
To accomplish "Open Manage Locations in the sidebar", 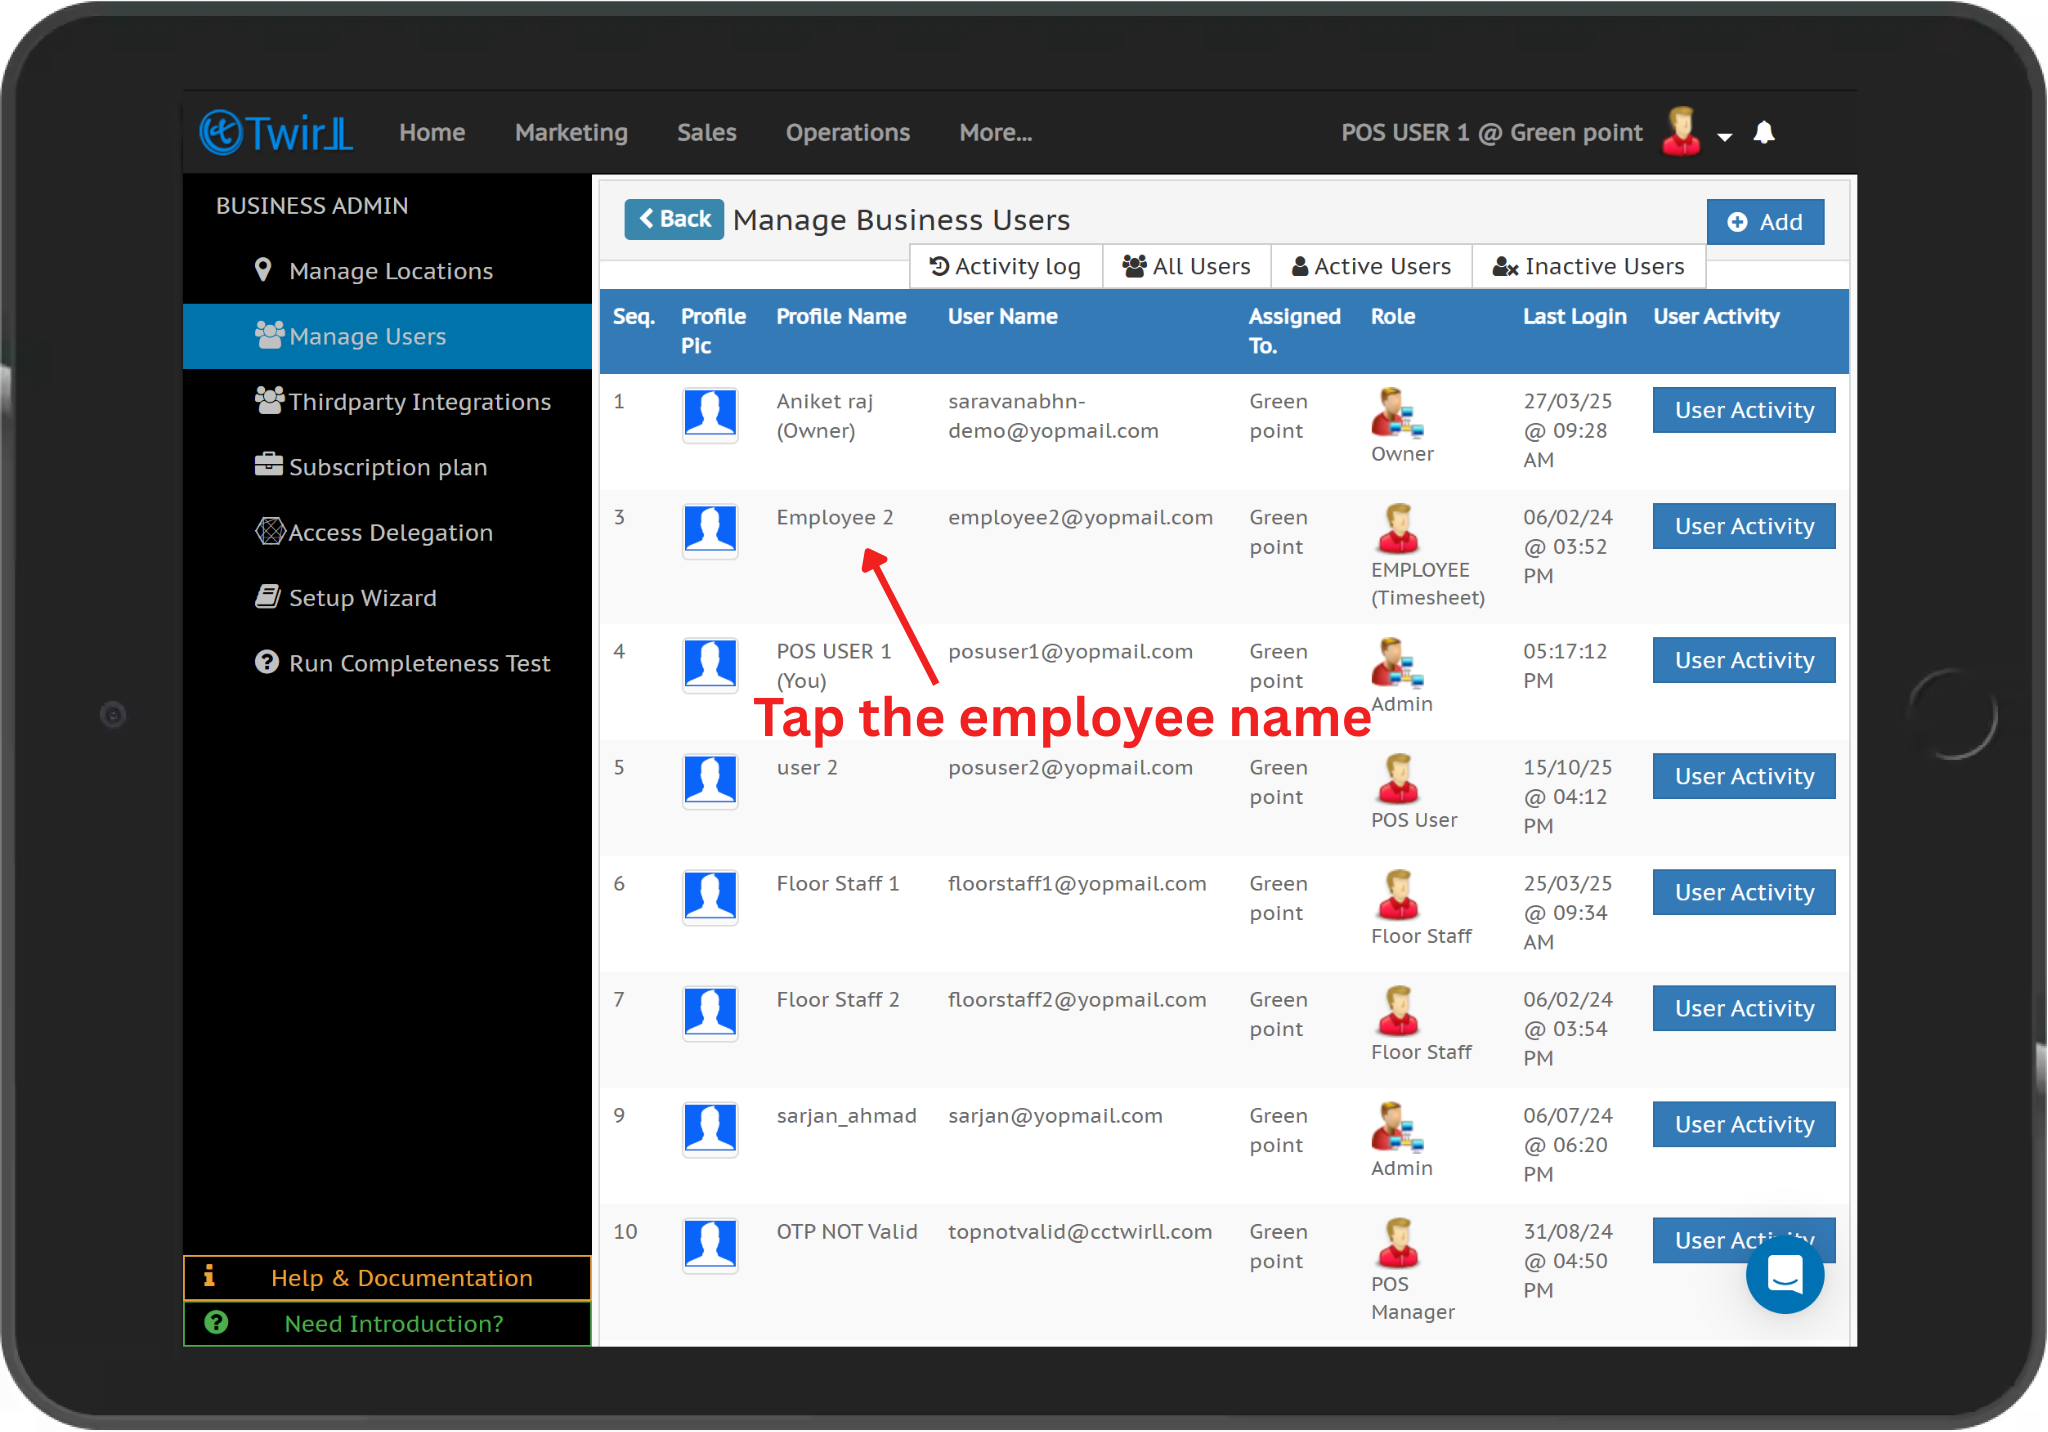I will point(390,271).
